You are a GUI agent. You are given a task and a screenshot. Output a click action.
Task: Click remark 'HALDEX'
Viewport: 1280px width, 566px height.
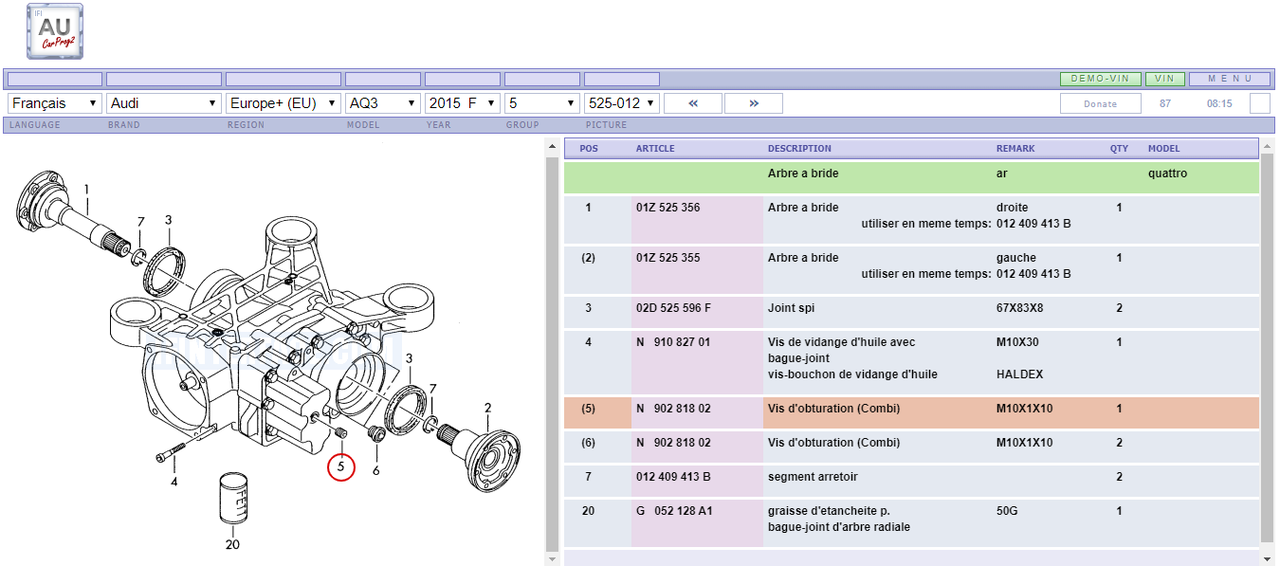click(1018, 375)
